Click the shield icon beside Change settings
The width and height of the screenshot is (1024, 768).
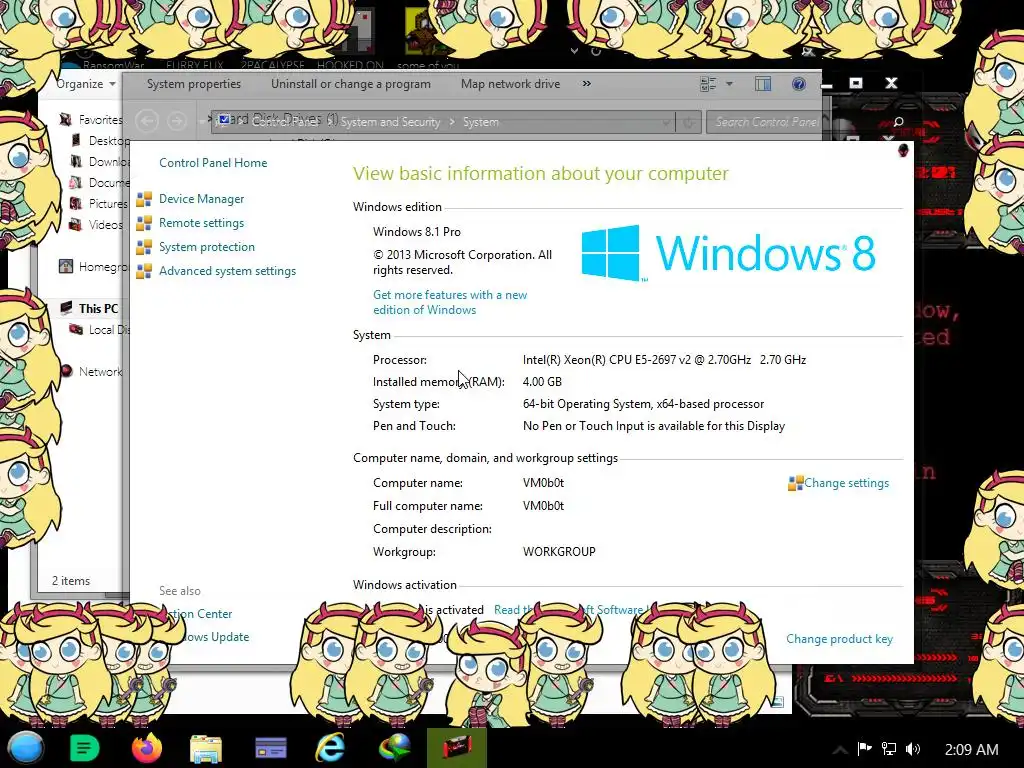[795, 483]
